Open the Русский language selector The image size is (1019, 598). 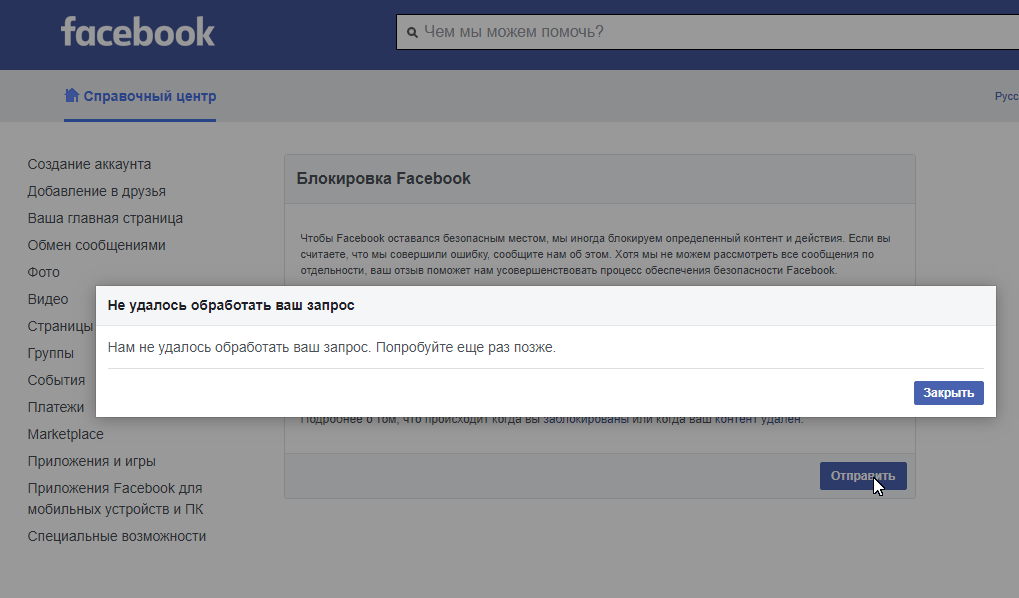(x=1006, y=96)
